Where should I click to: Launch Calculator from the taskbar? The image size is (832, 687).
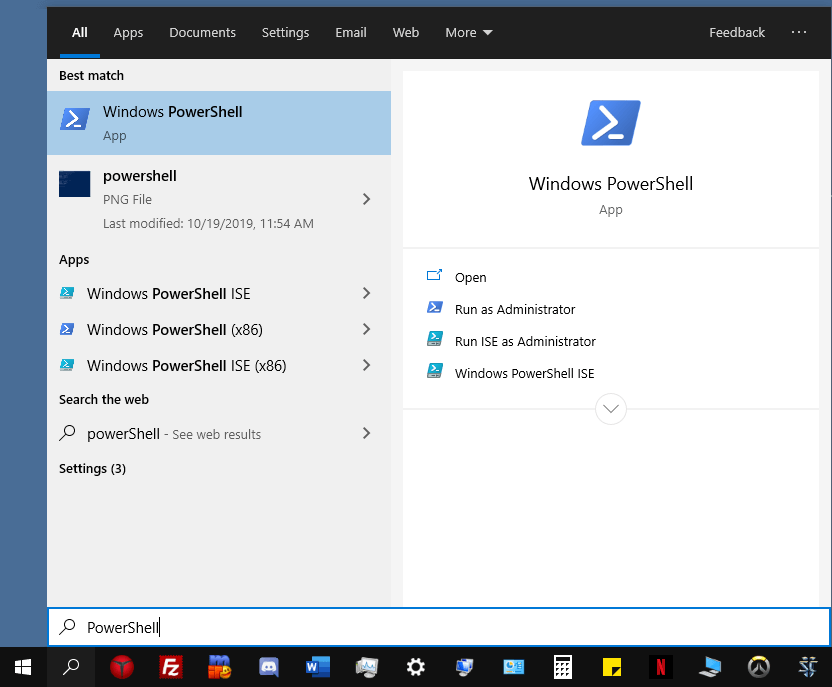point(562,667)
